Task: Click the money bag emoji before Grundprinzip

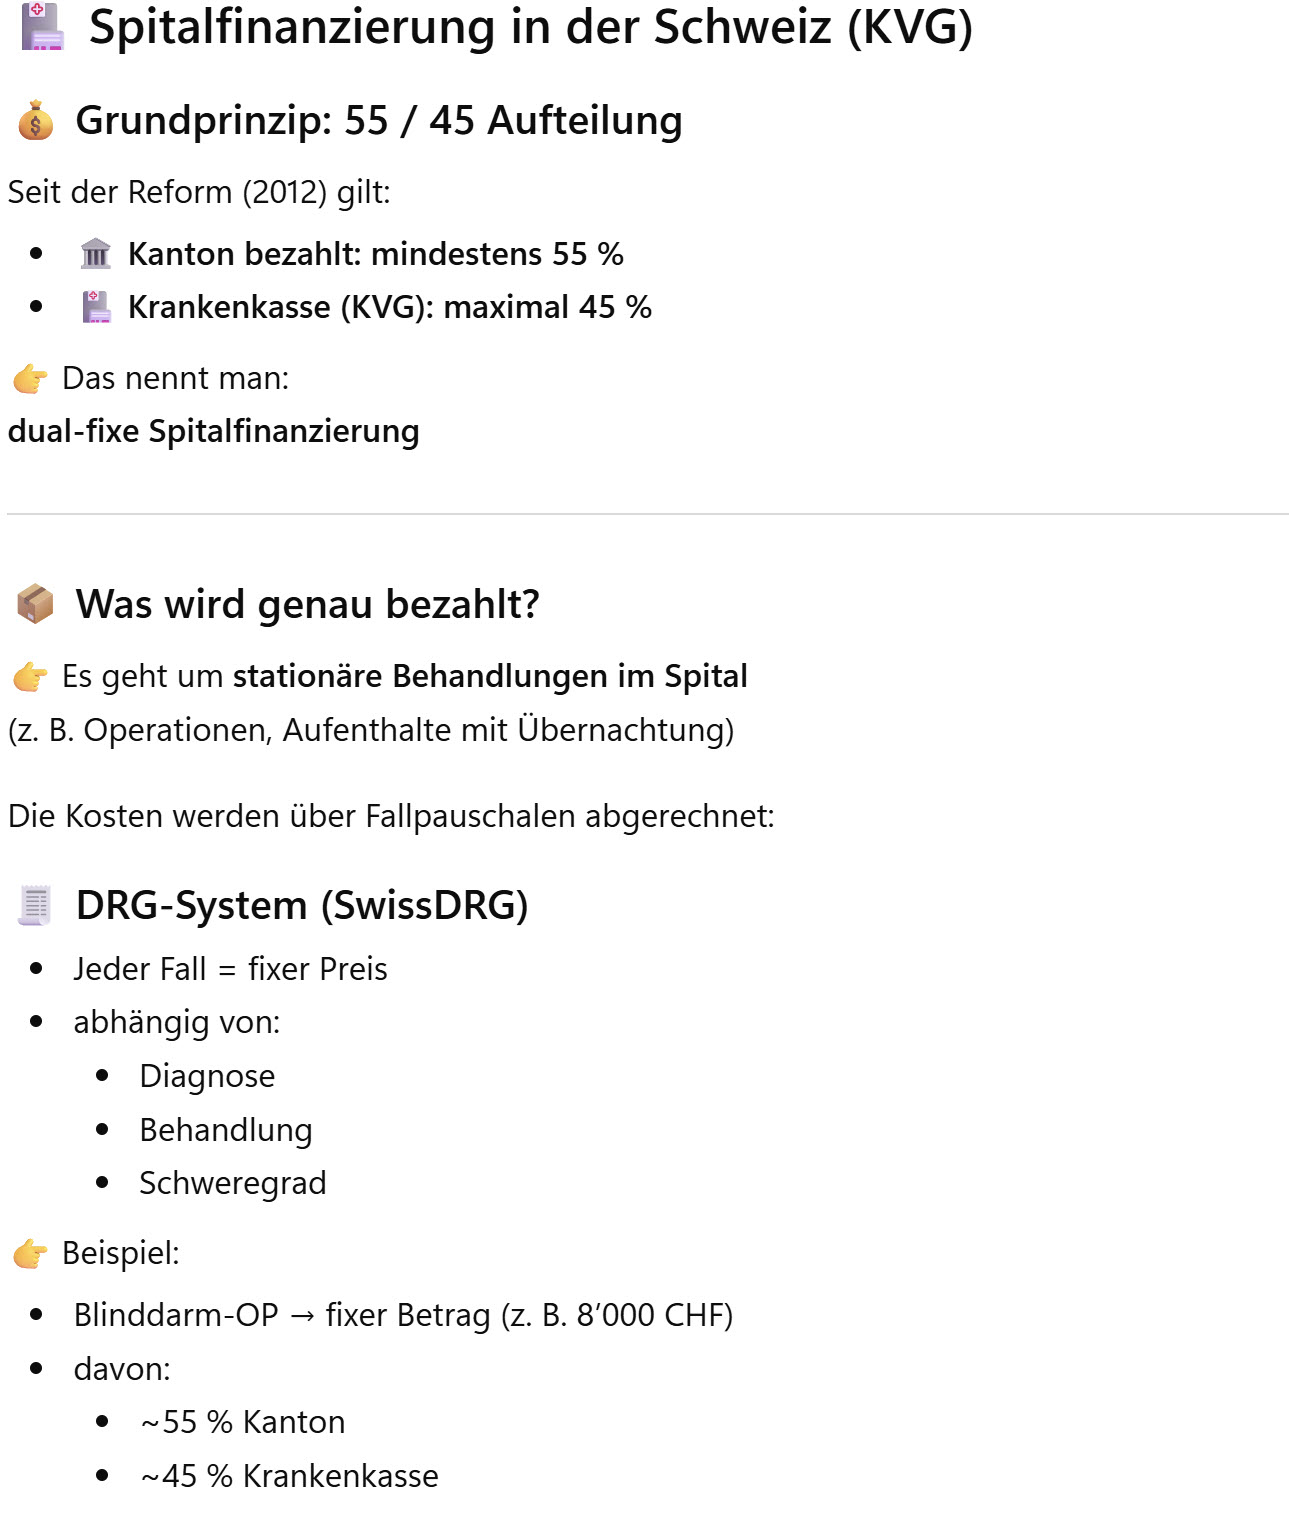Action: tap(36, 121)
